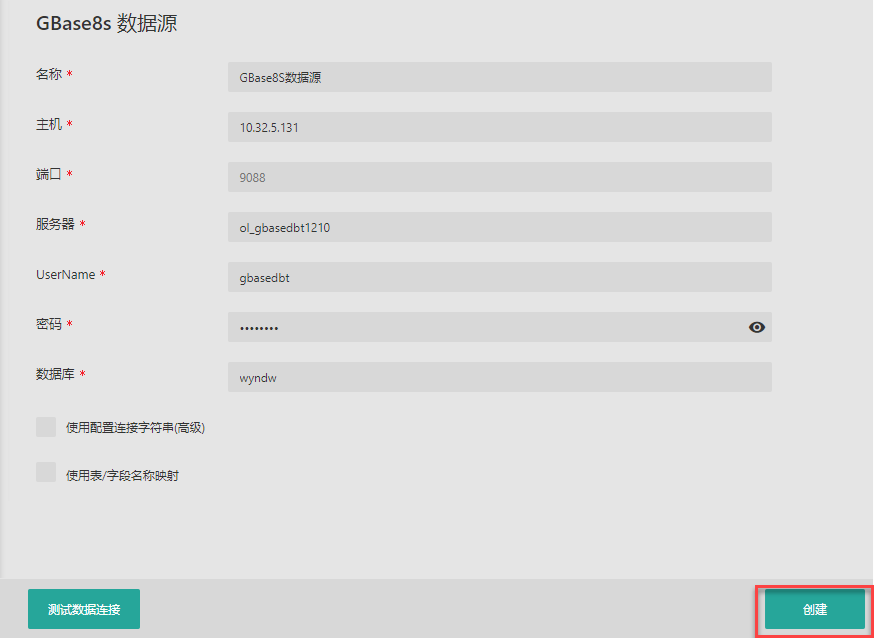
Task: Click the 使用表/字段名称映射 label text
Action: point(122,476)
